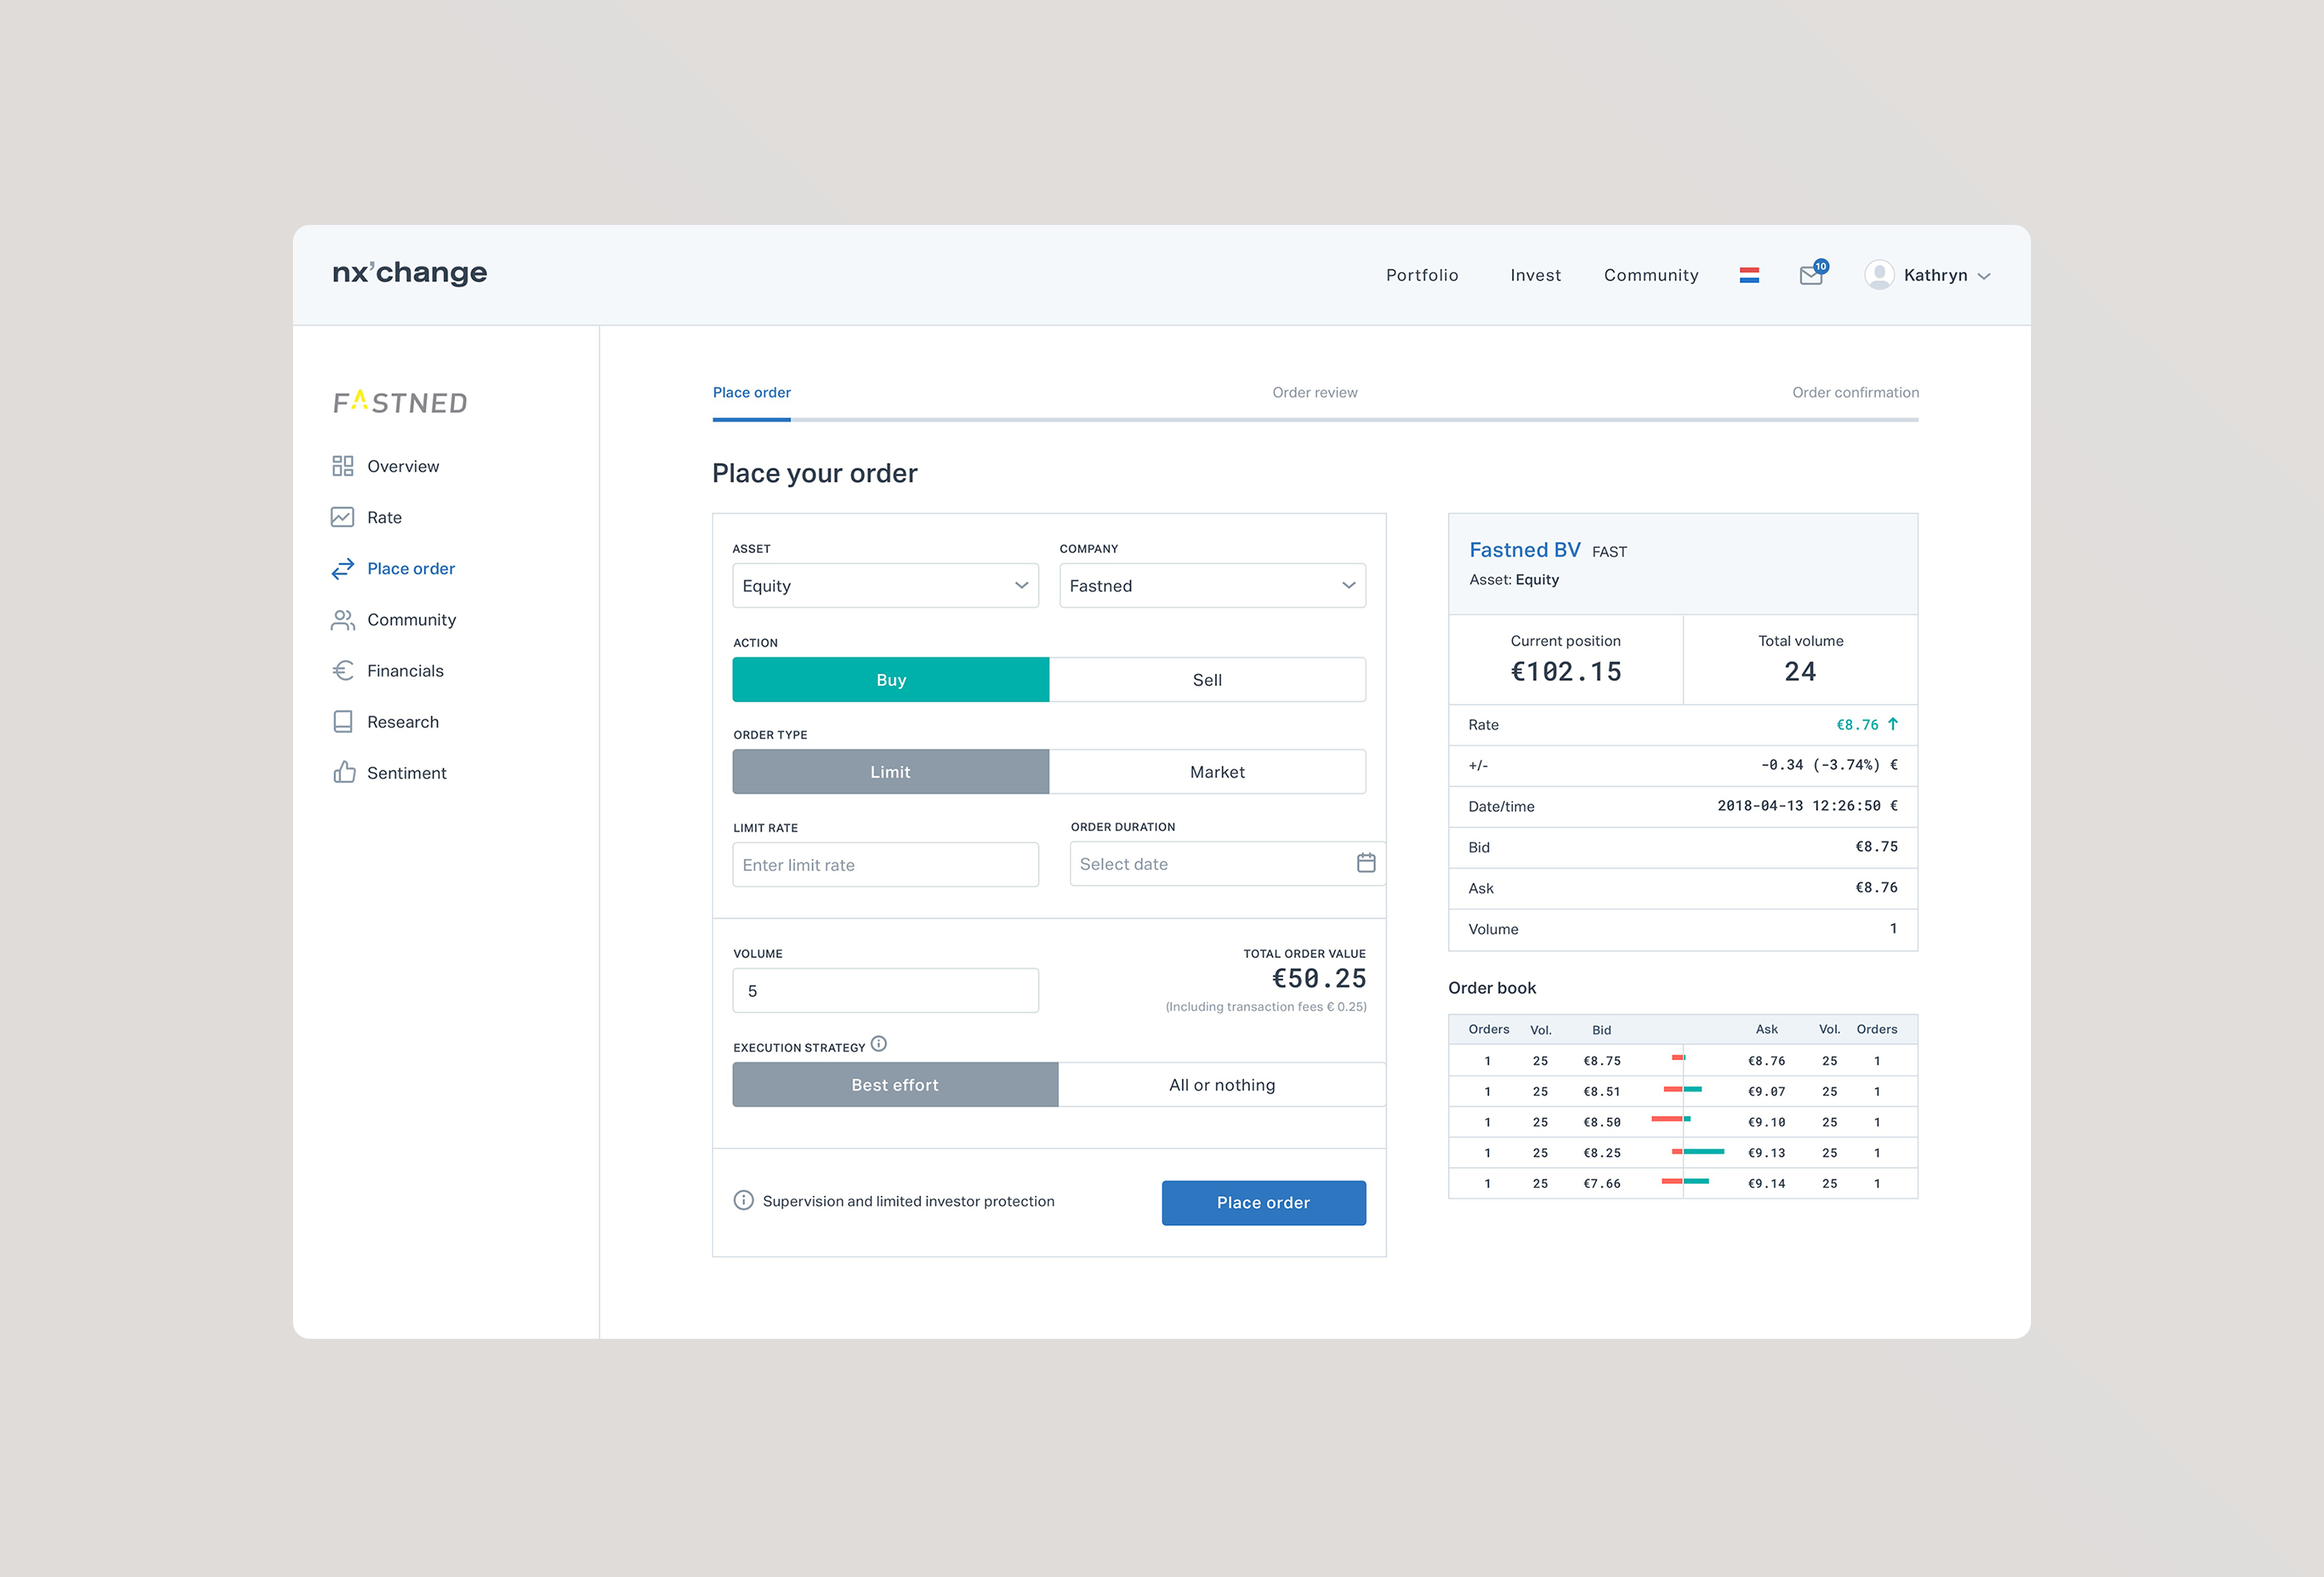
Task: Click the Volume input field showing 5
Action: pos(885,991)
